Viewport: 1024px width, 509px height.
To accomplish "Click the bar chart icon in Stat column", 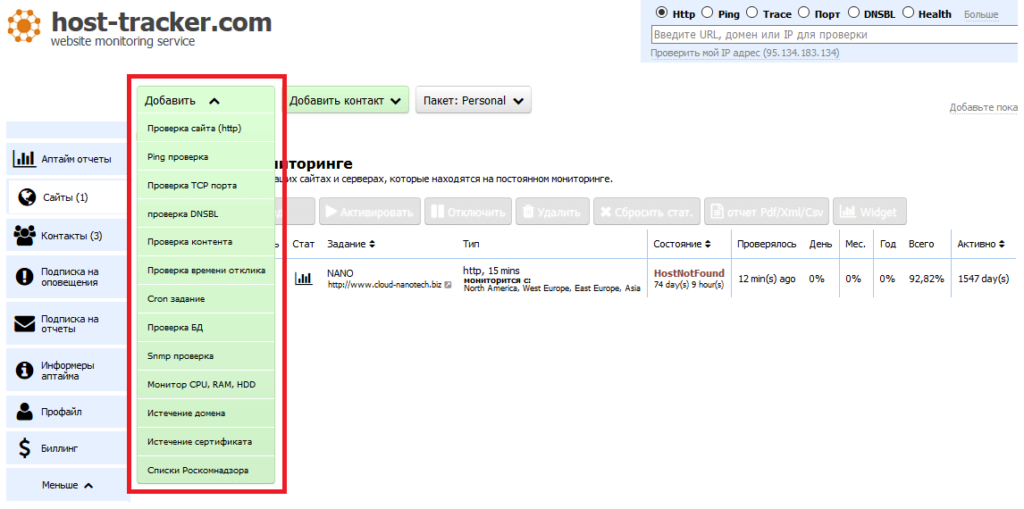I will 302,279.
